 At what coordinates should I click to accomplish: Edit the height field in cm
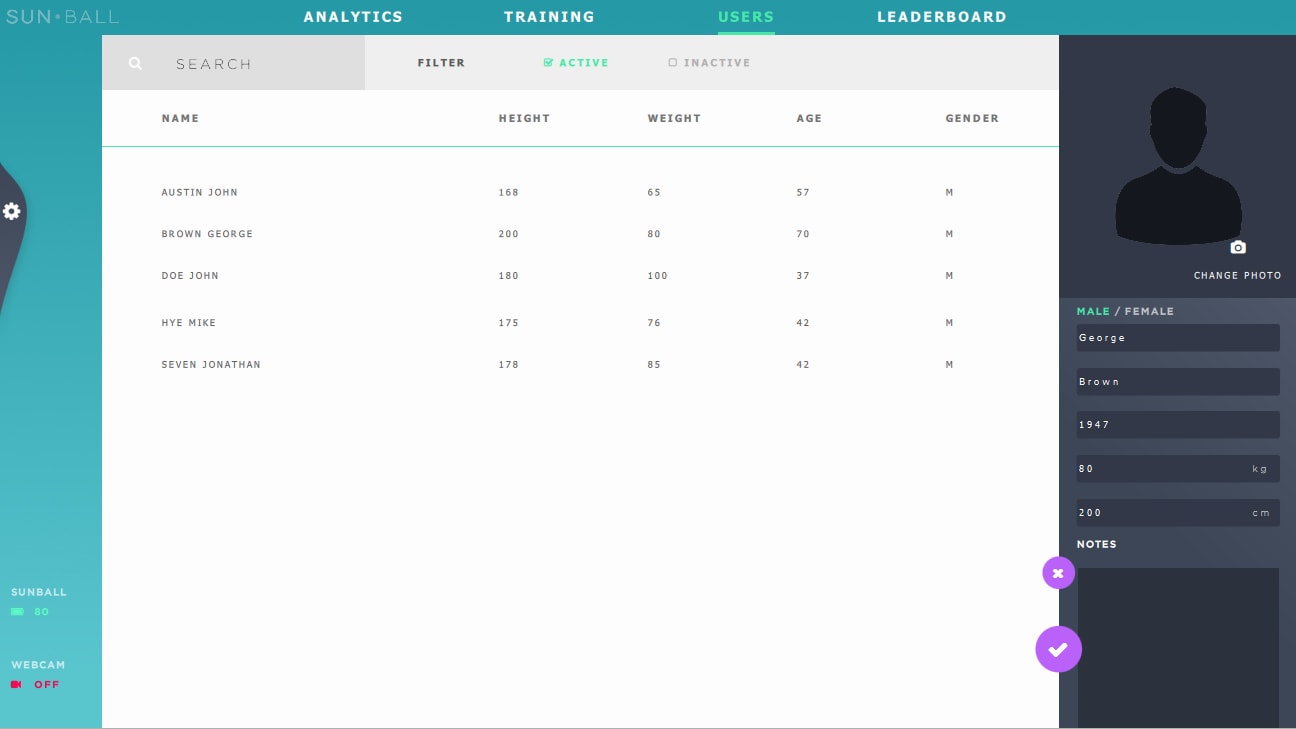pyautogui.click(x=1178, y=513)
